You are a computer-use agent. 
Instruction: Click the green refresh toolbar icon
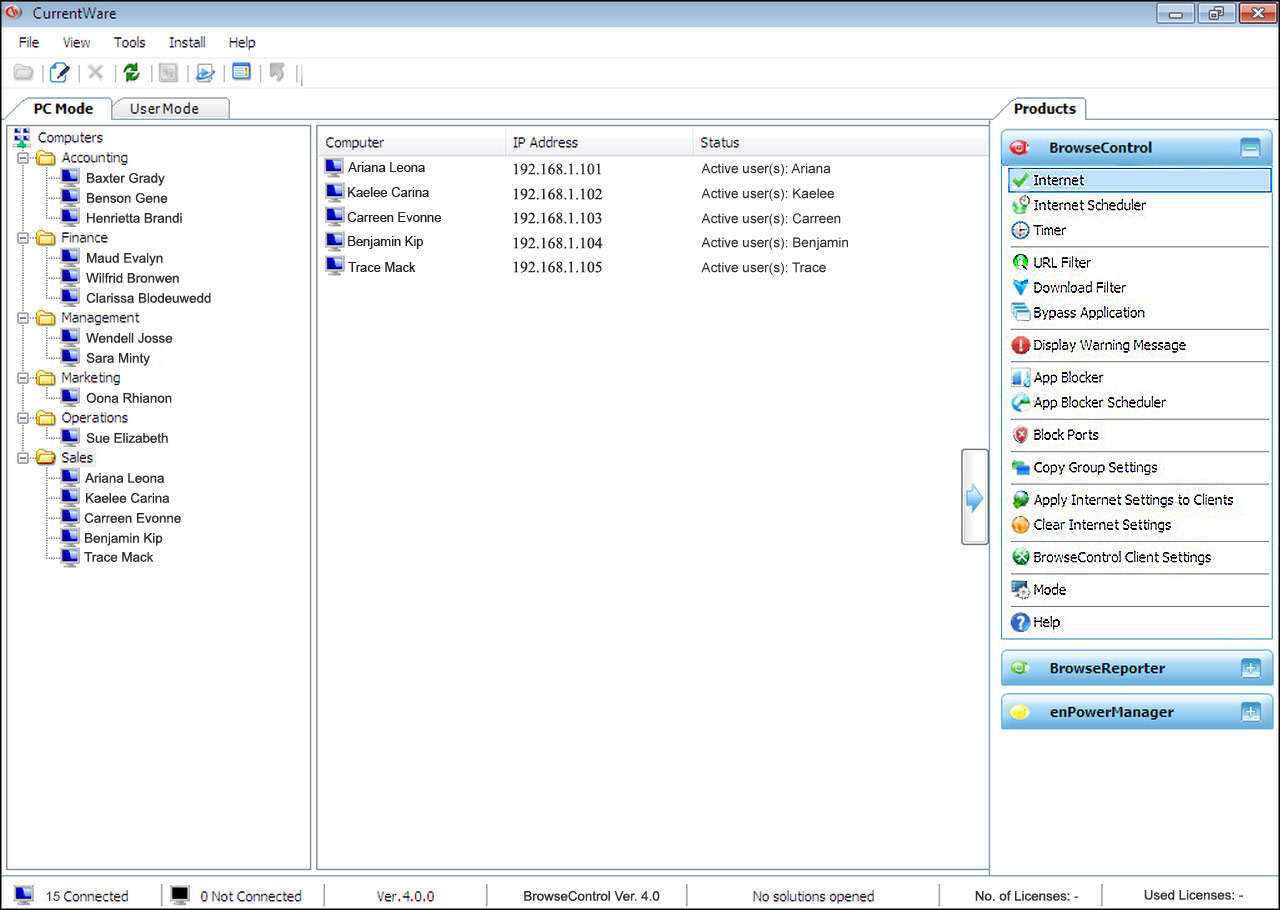tap(131, 72)
